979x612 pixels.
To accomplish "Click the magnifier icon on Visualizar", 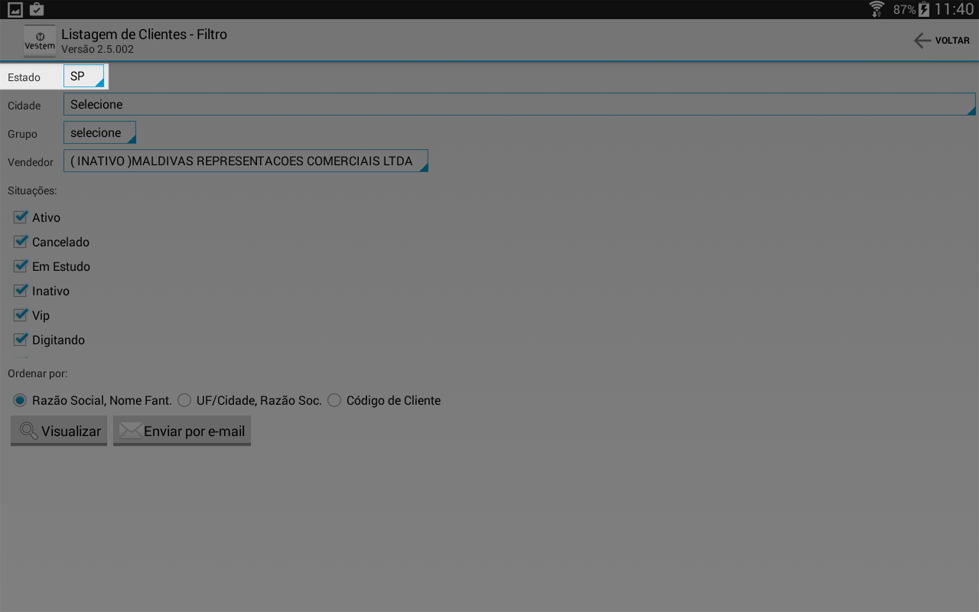I will click(29, 431).
